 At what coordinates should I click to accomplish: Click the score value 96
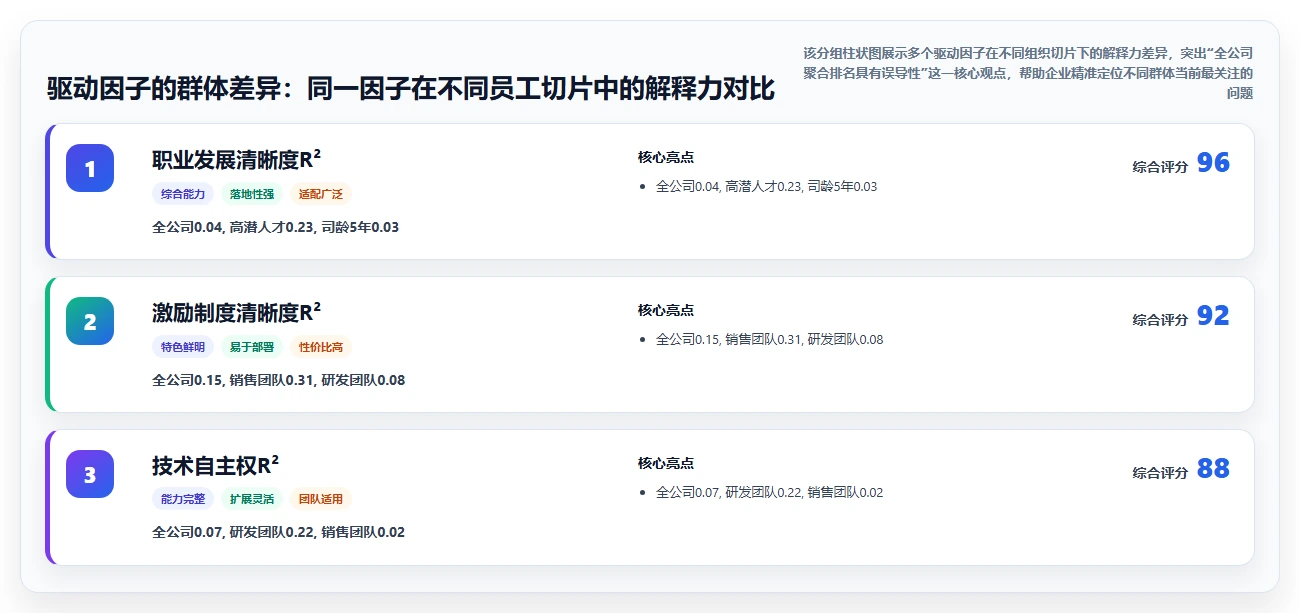coord(1213,163)
